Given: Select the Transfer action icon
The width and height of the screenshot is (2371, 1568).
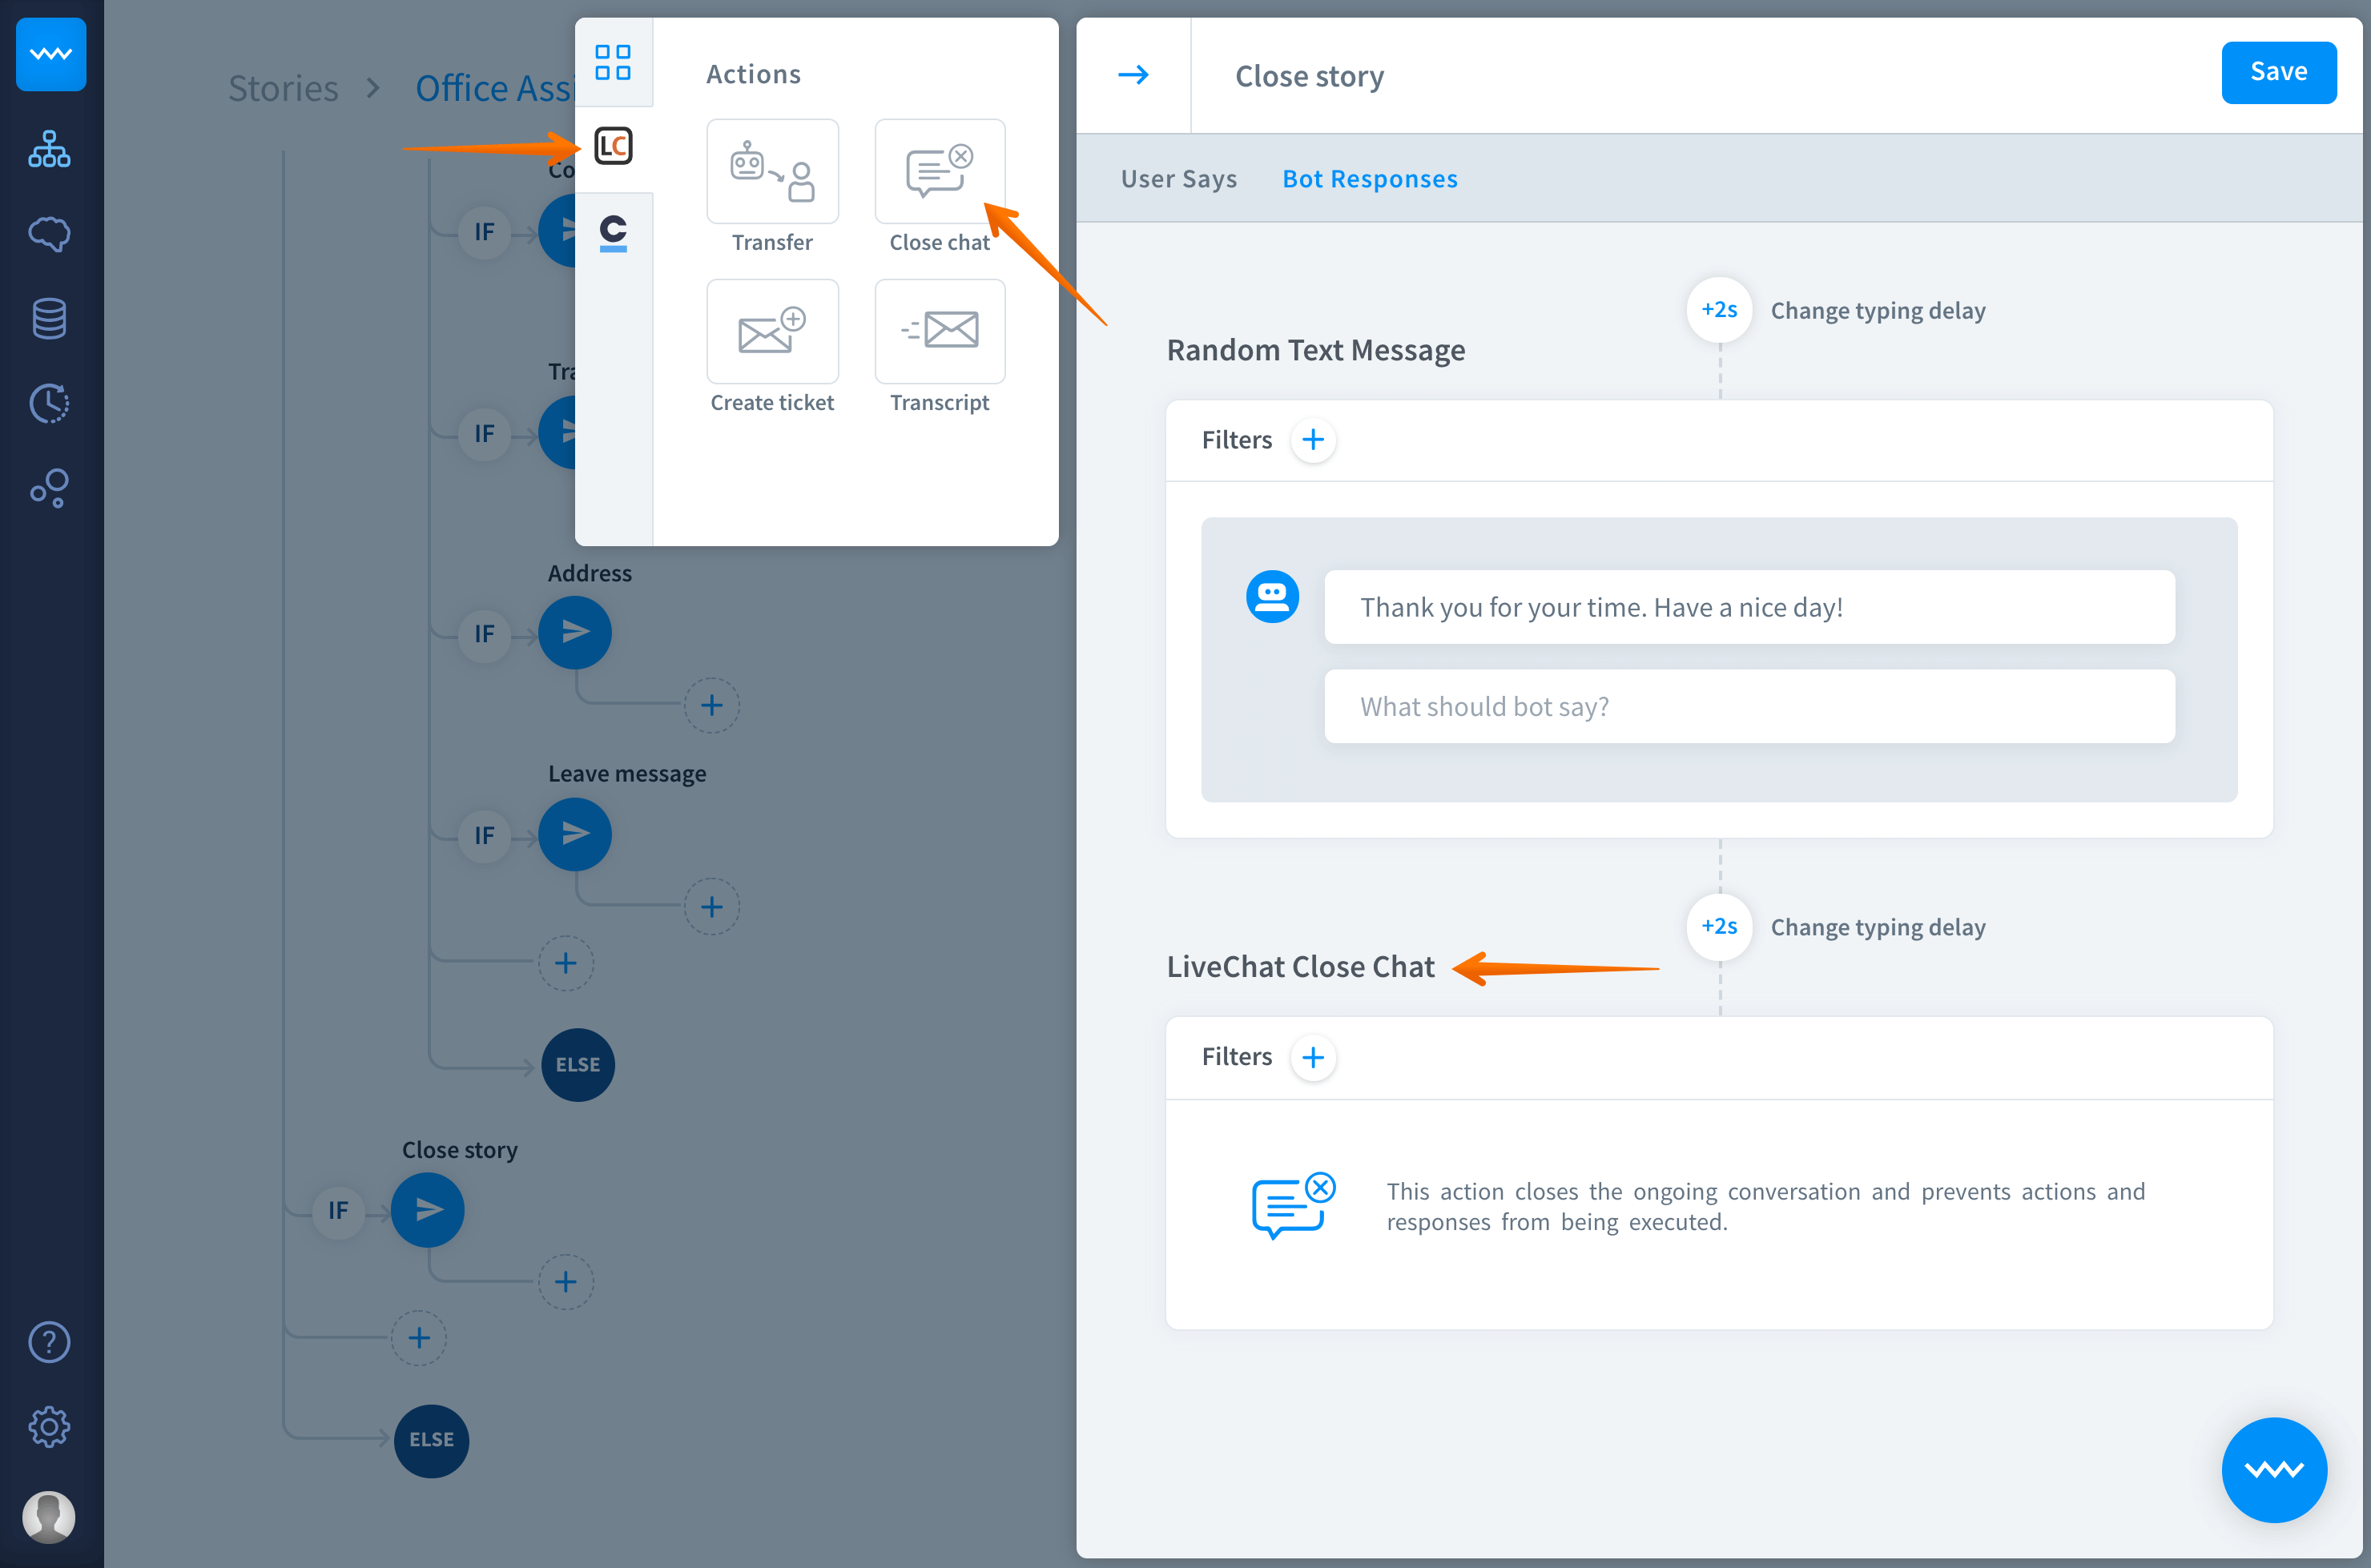Looking at the screenshot, I should (x=772, y=172).
